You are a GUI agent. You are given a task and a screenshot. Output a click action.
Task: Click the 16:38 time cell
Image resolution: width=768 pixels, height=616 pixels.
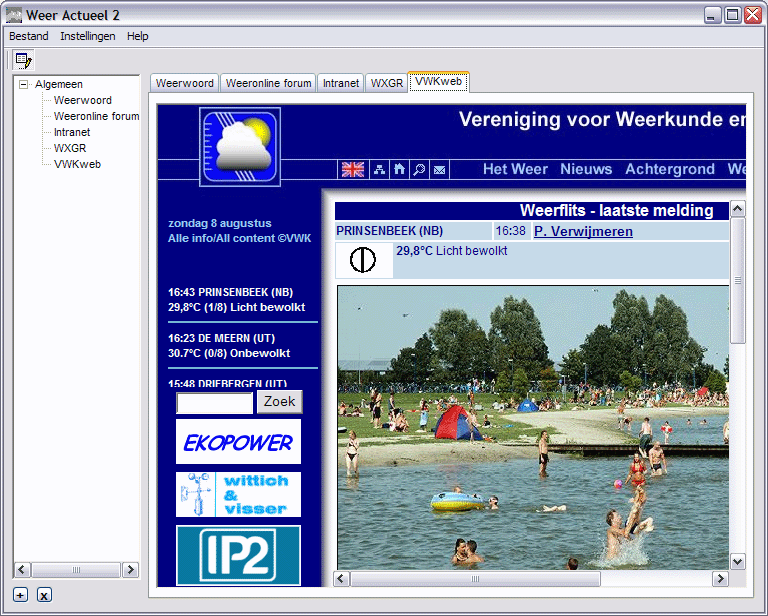pos(510,231)
